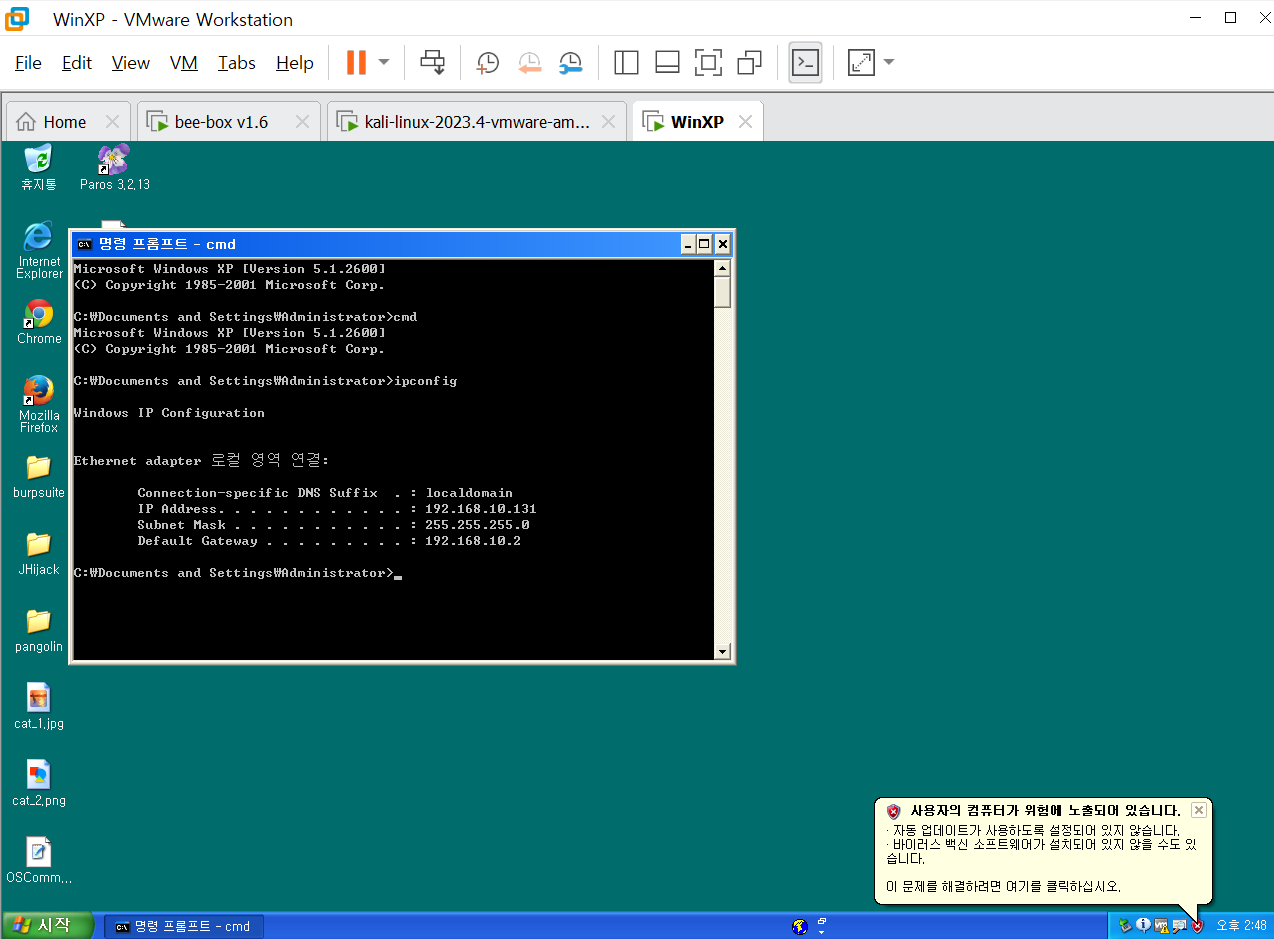
Task: Select the JHijack folder on desktop
Action: point(39,553)
